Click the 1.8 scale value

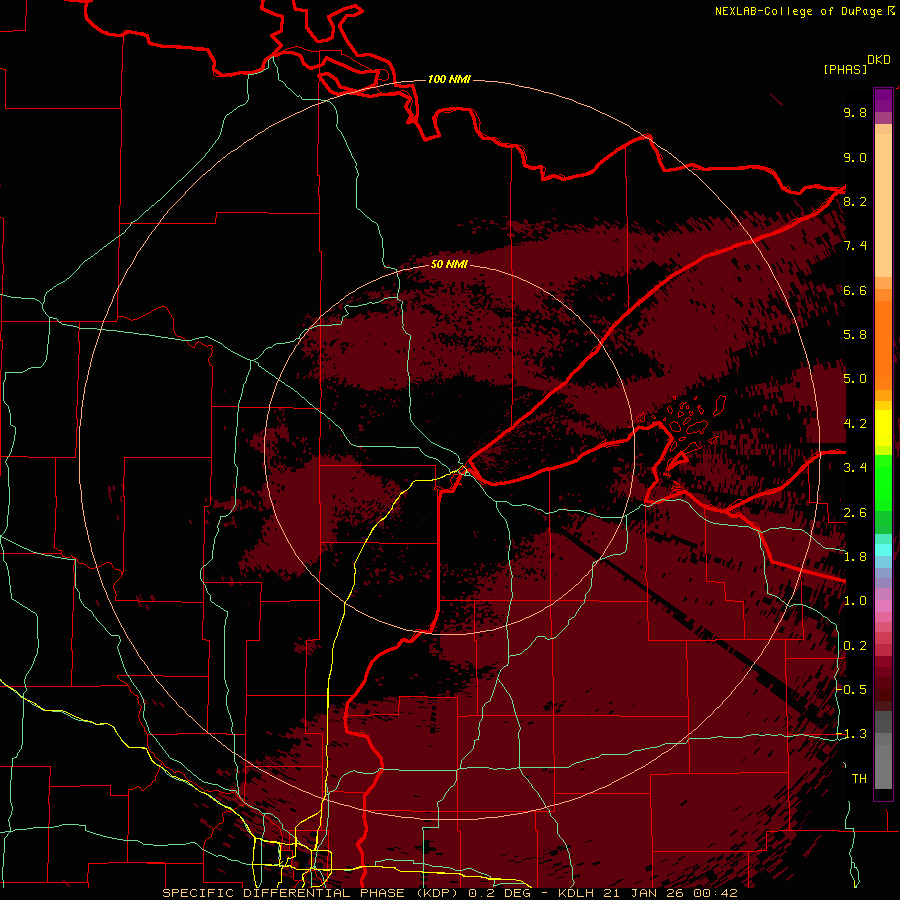855,557
